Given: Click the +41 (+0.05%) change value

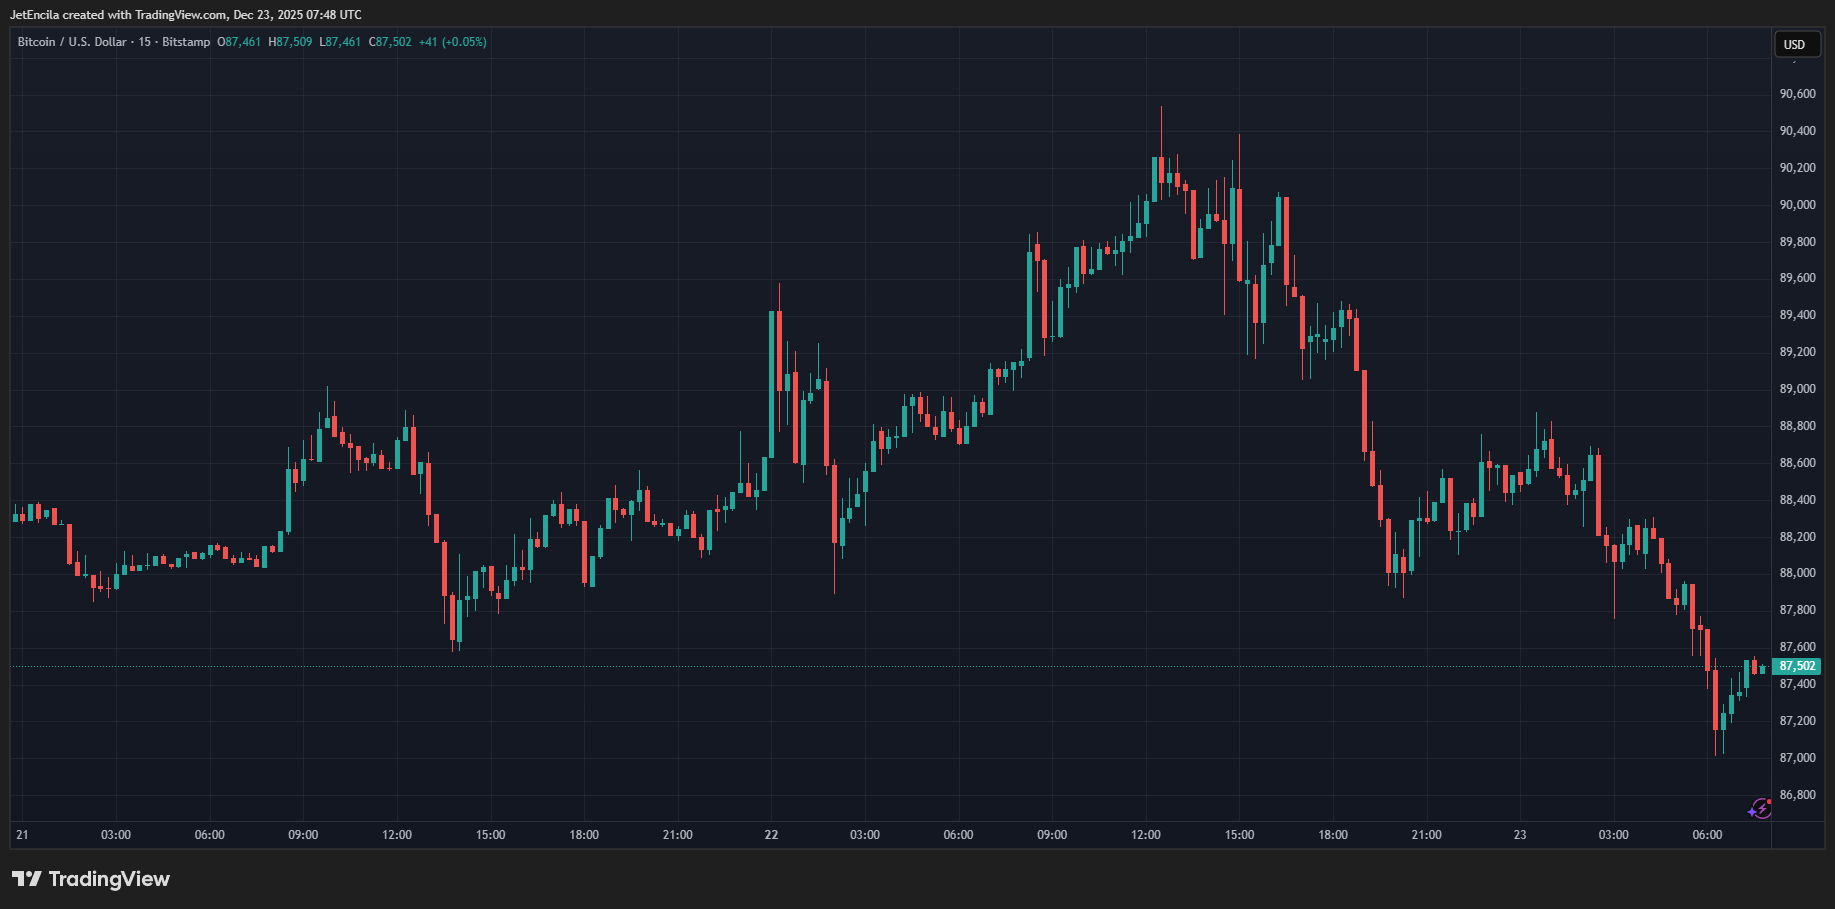Looking at the screenshot, I should point(452,42).
